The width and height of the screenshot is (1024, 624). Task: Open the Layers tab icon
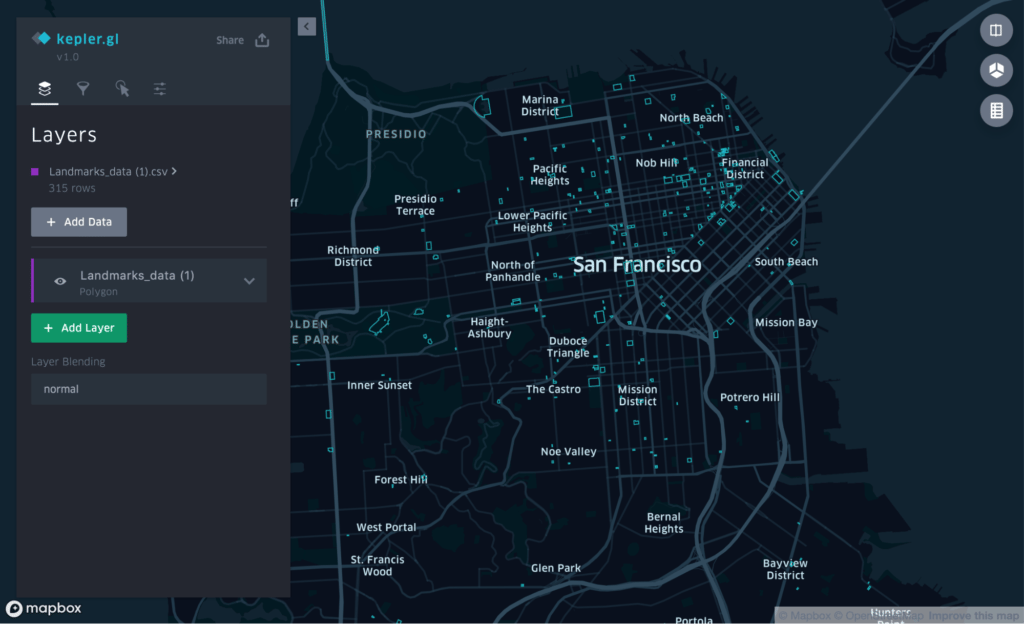tap(44, 88)
